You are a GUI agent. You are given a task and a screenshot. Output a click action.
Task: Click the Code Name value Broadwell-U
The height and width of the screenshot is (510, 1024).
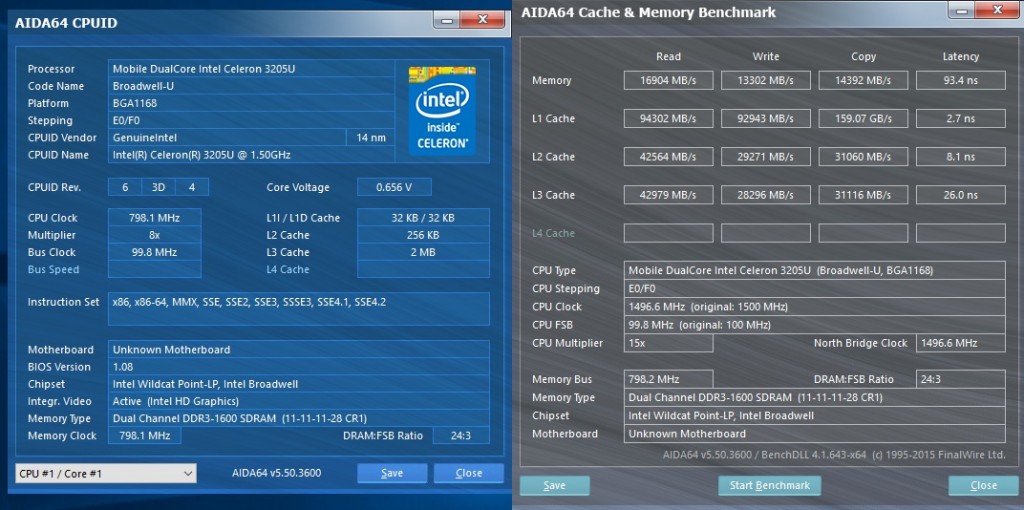(251, 86)
